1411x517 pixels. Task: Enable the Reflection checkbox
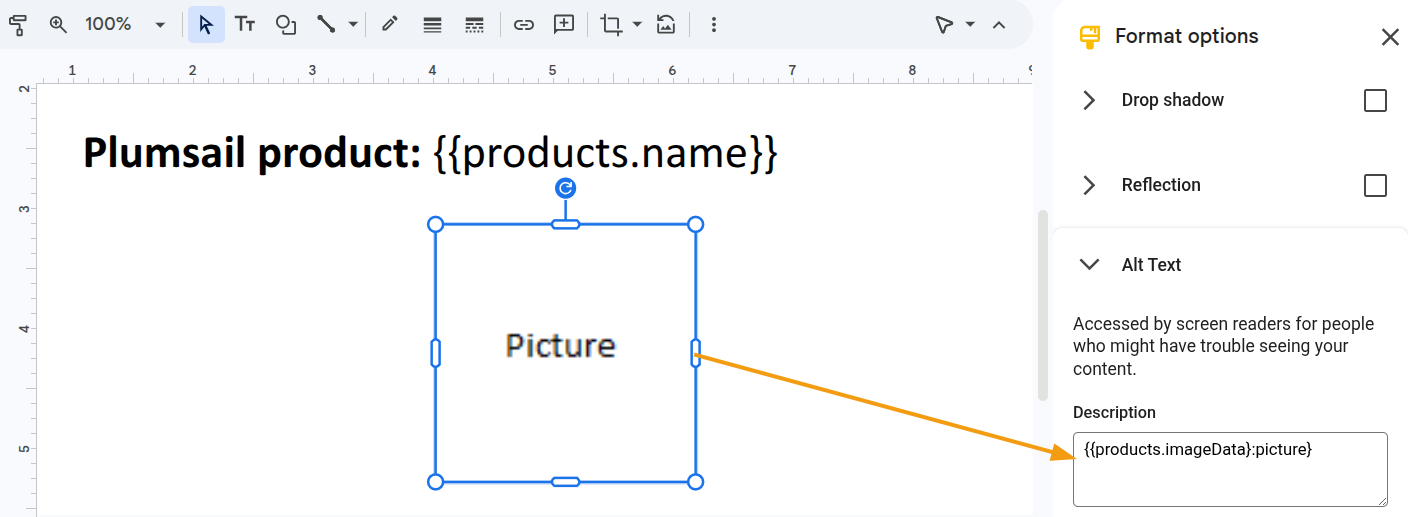(x=1376, y=185)
